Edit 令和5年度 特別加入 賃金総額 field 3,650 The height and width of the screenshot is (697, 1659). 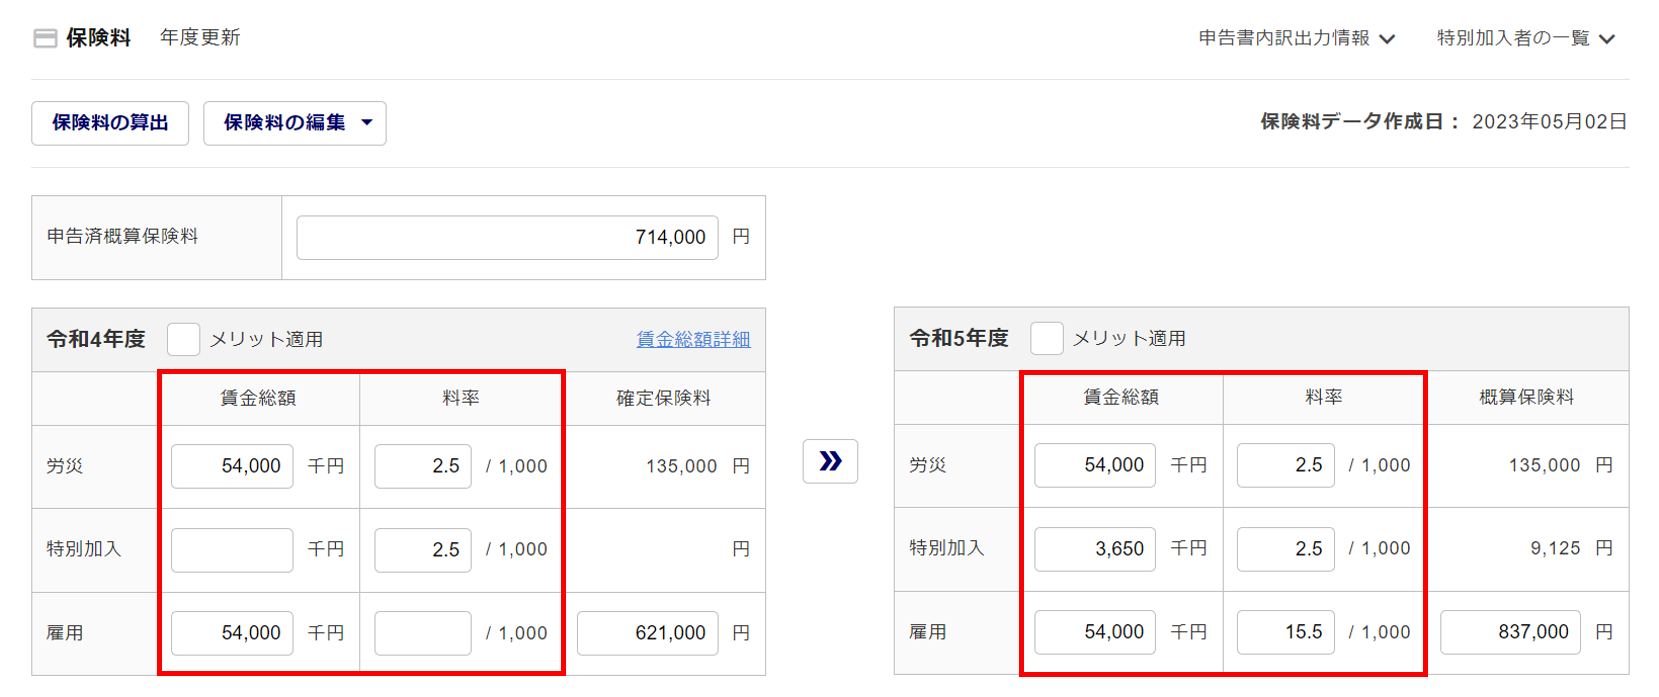pyautogui.click(x=1095, y=549)
